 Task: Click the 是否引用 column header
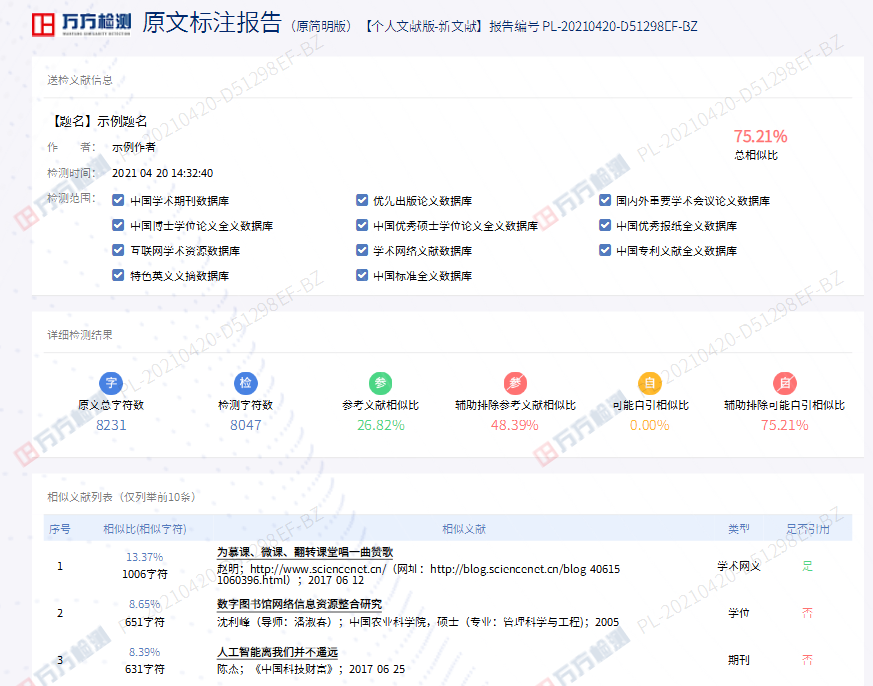808,529
